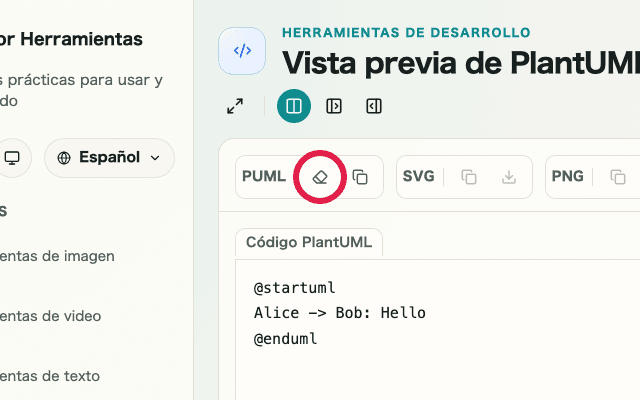
Task: Switch to the left-panel-only layout
Action: (334, 106)
